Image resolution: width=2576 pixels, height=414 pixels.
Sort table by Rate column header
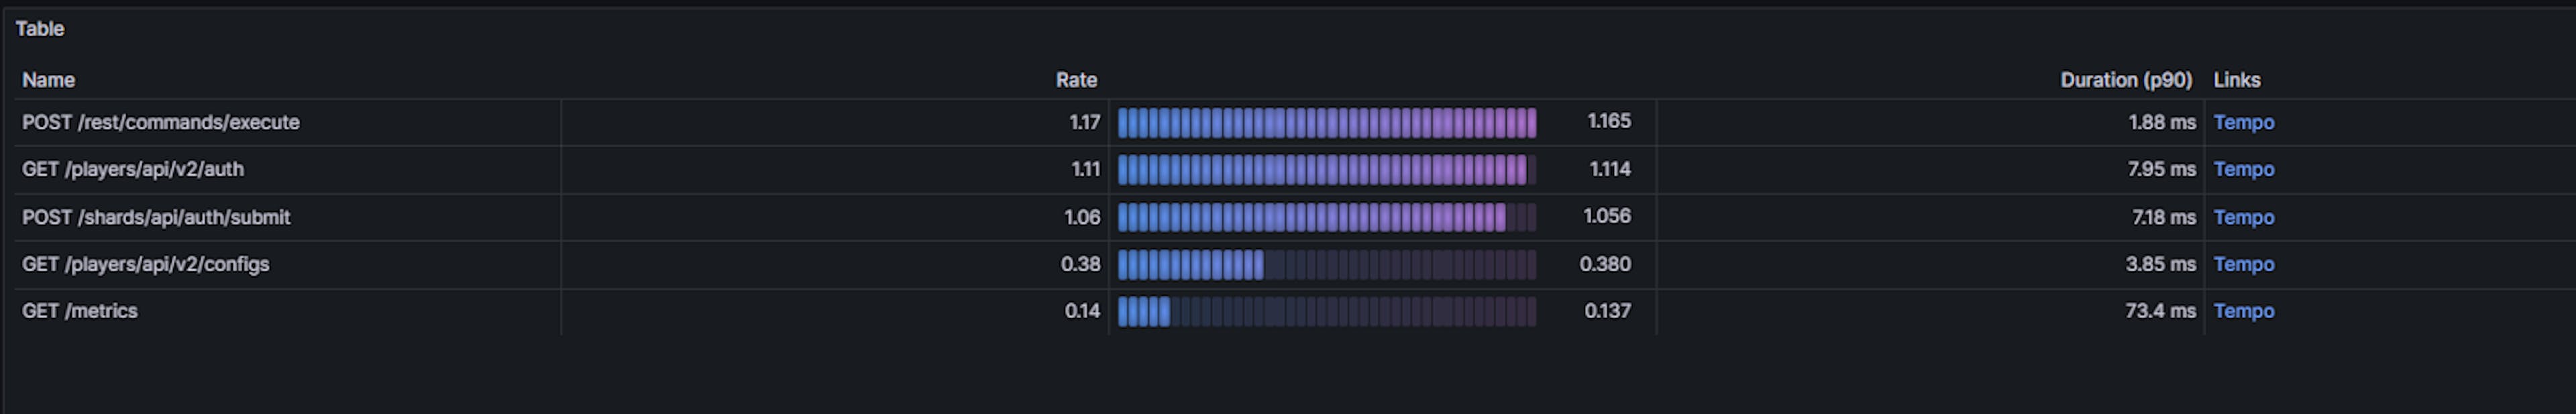(x=1075, y=80)
